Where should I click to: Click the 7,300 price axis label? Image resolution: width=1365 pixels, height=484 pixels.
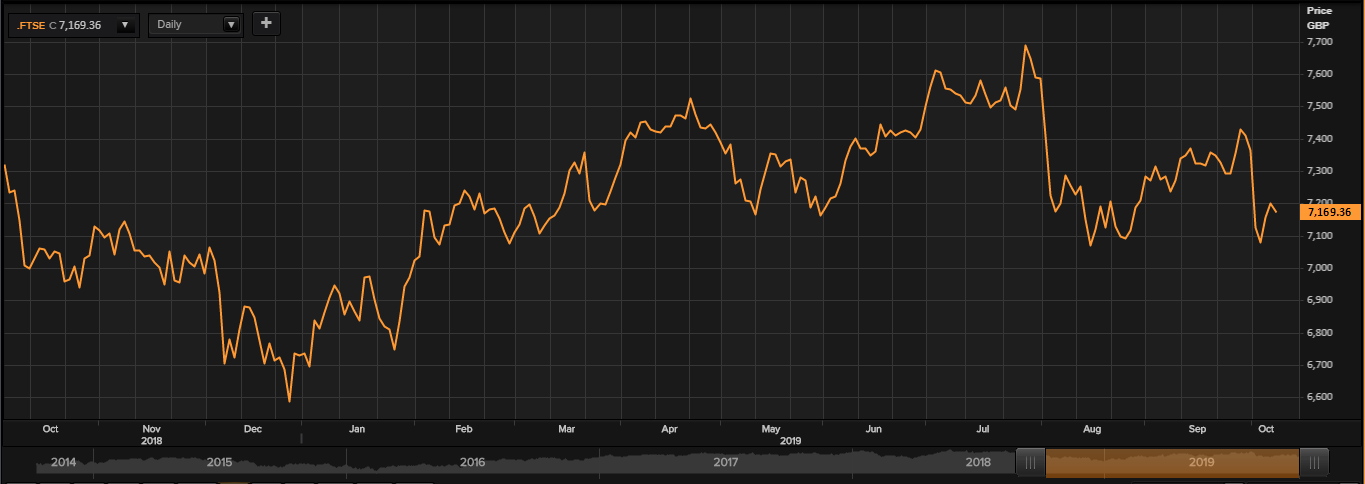click(x=1319, y=171)
